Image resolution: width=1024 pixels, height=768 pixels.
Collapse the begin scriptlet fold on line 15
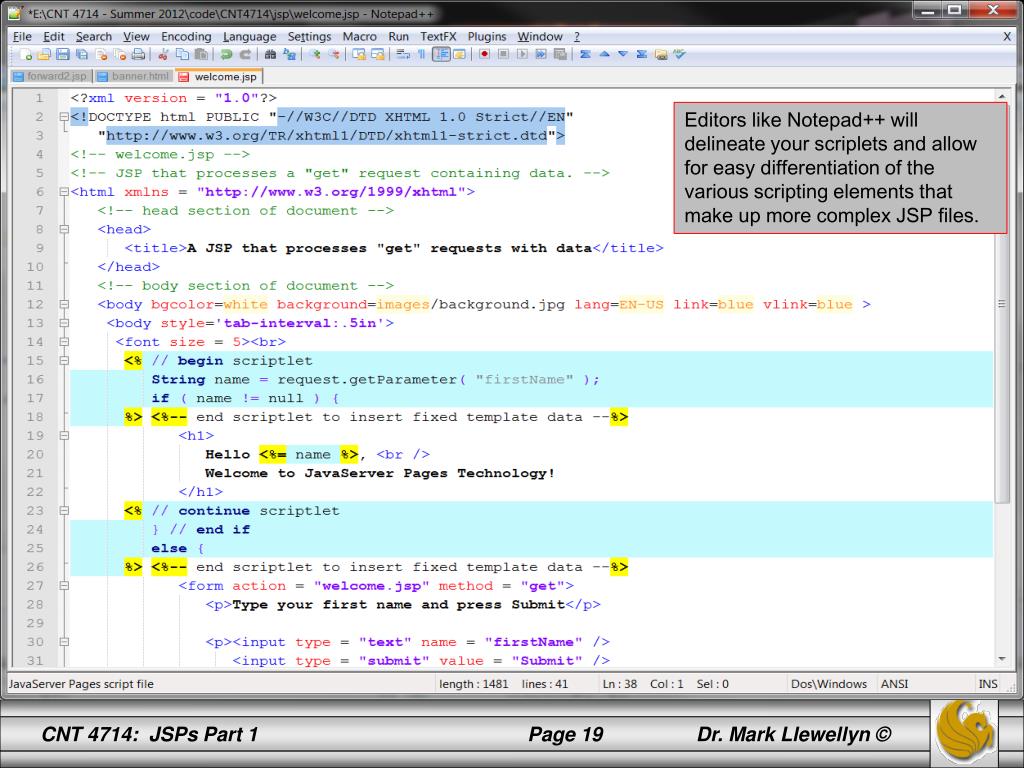tap(64, 360)
